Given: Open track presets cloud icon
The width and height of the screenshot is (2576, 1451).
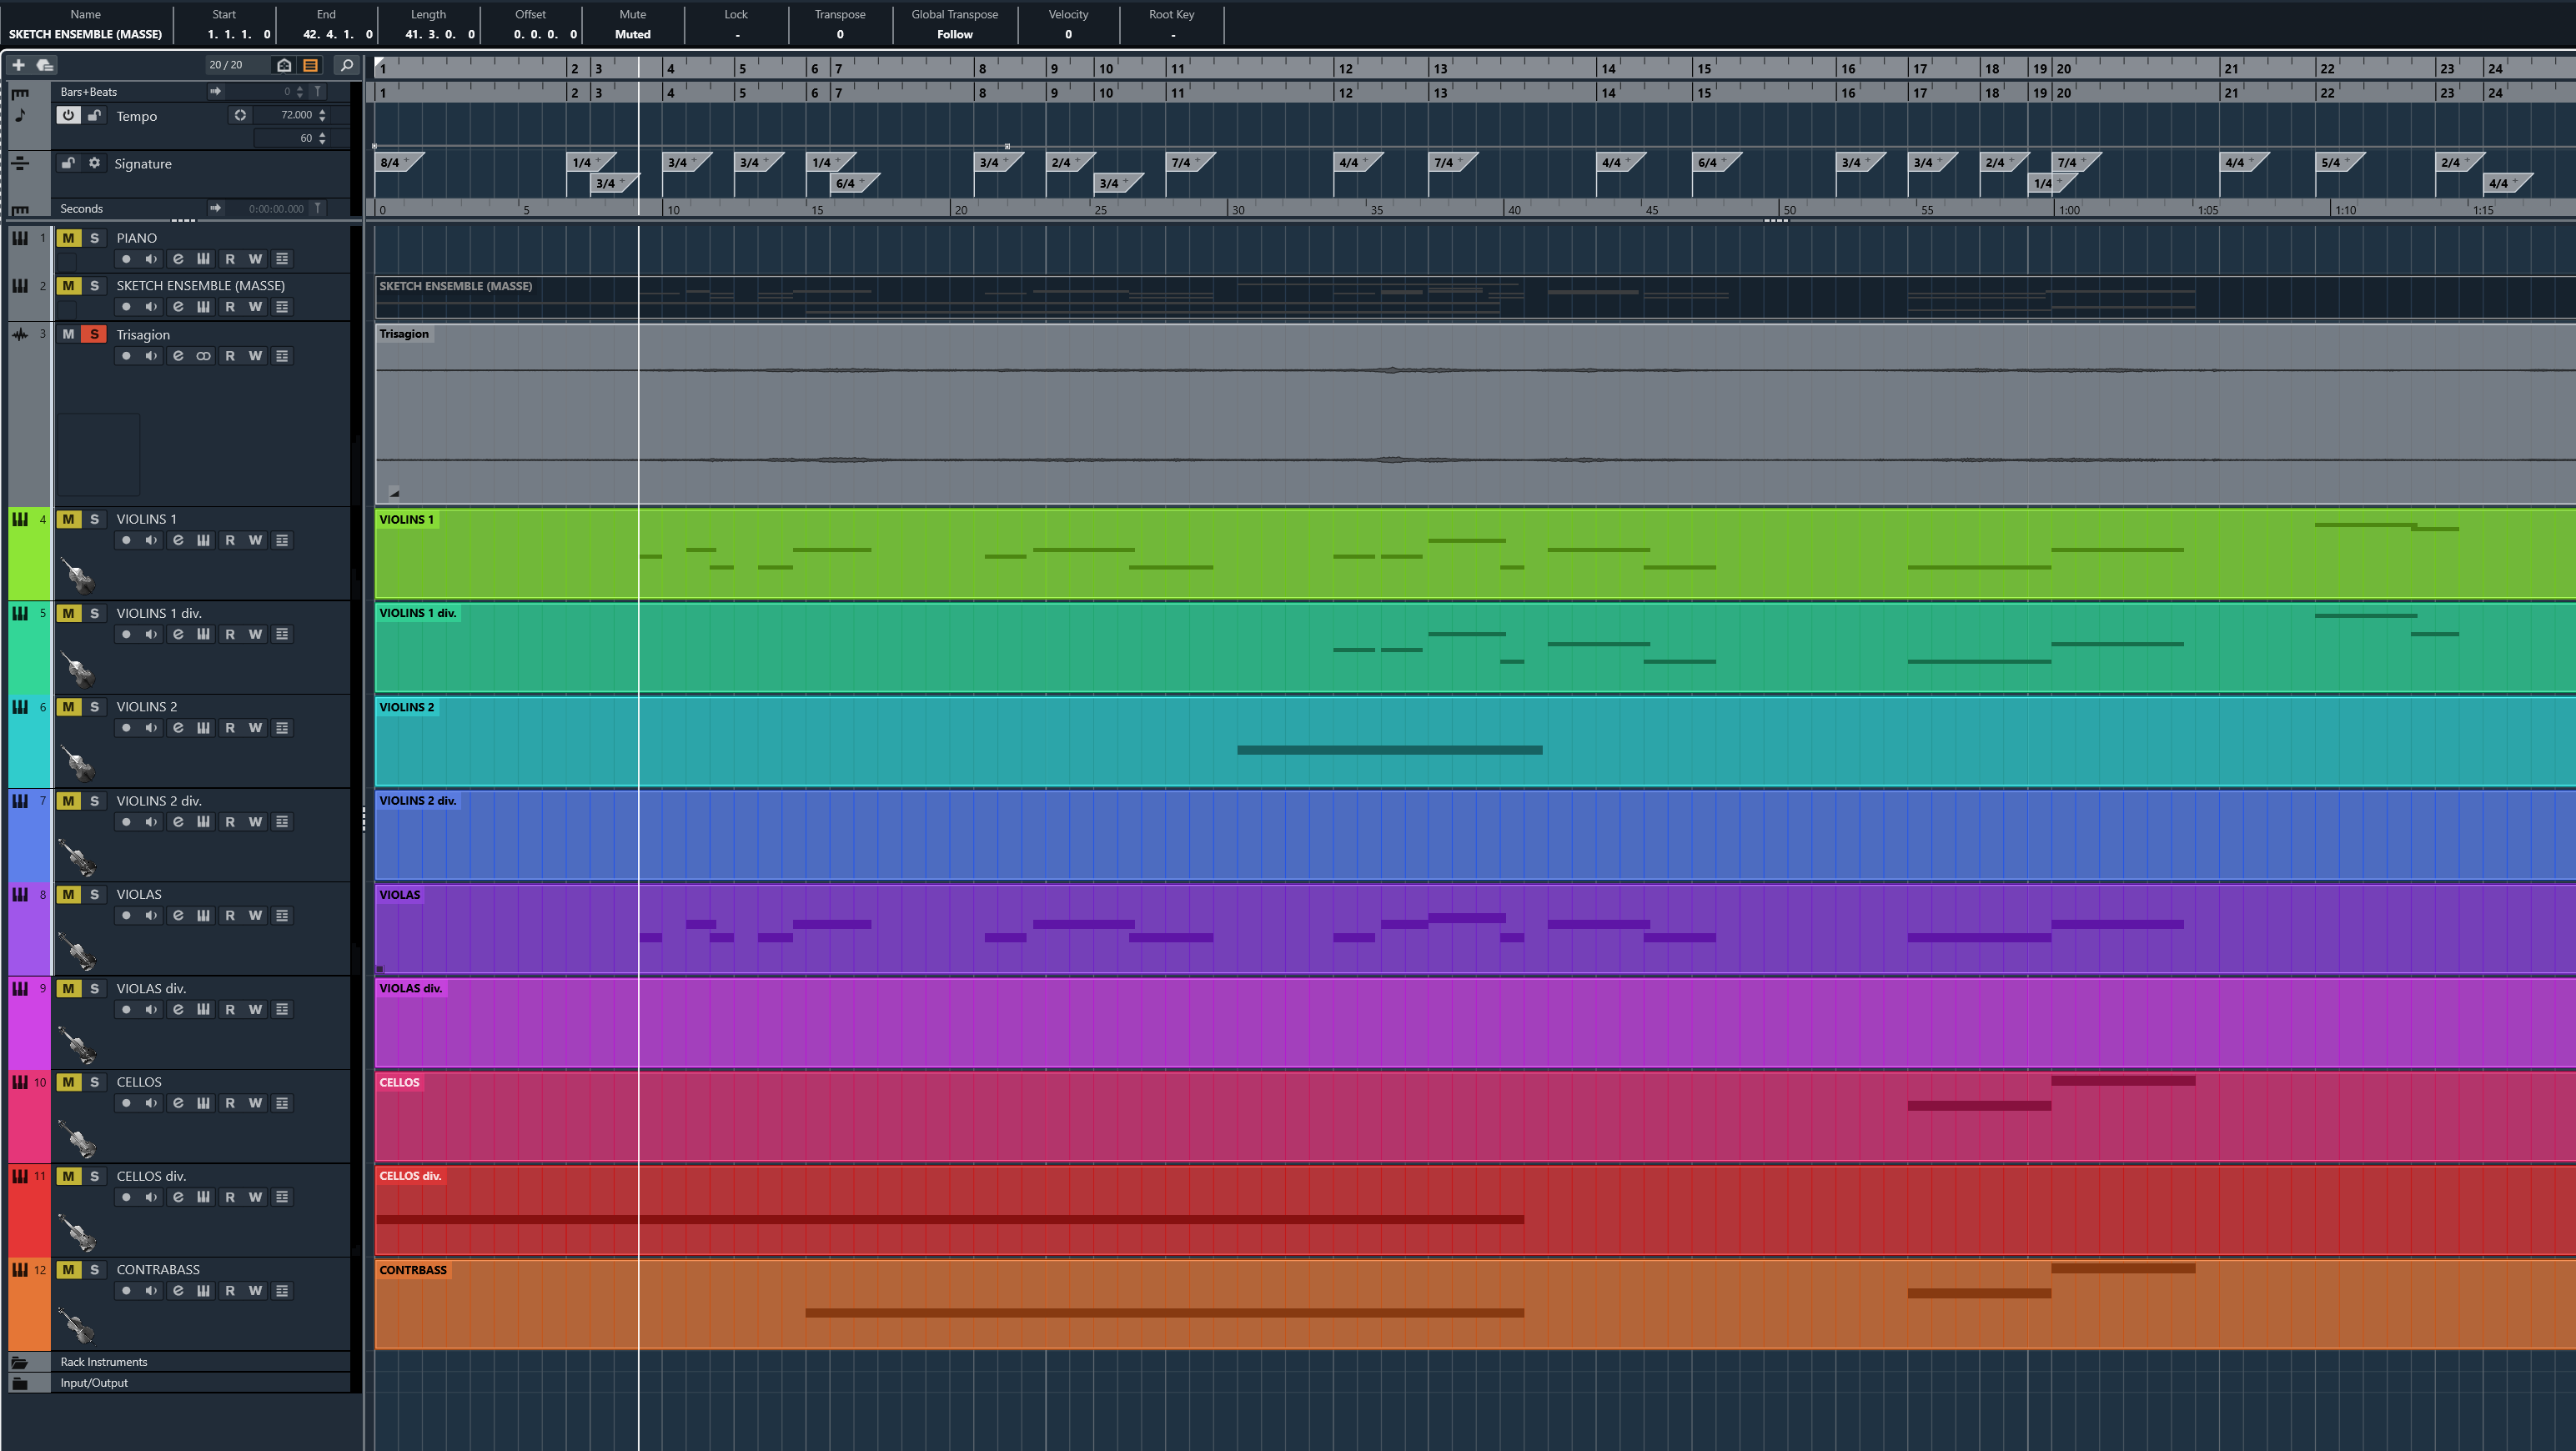Looking at the screenshot, I should [x=44, y=65].
